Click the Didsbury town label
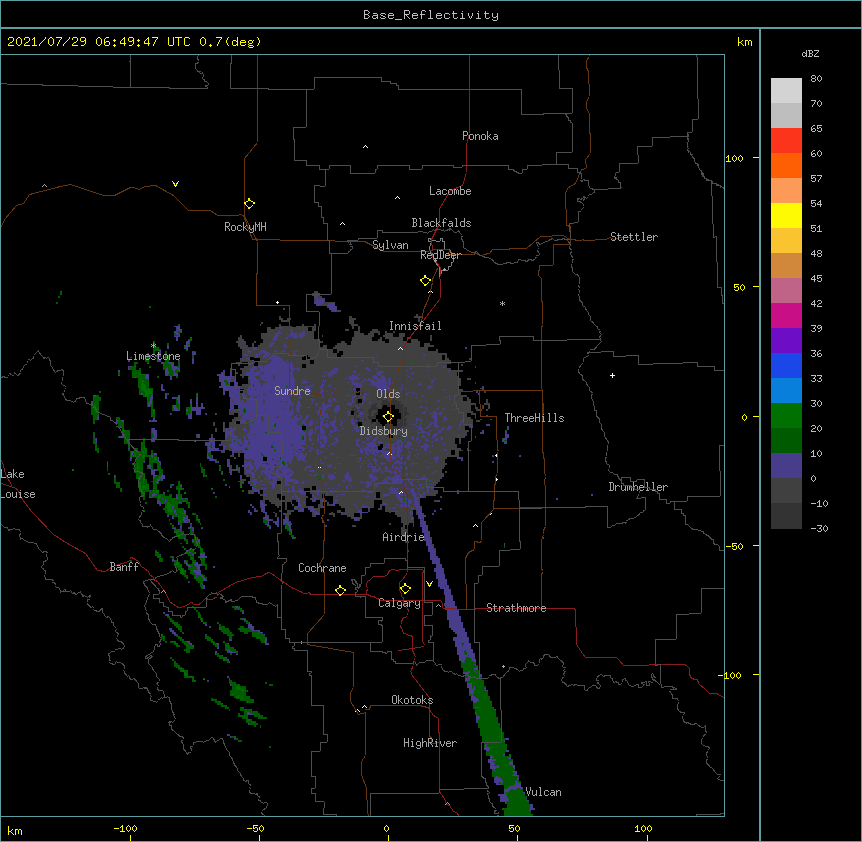The image size is (862, 842). pyautogui.click(x=384, y=431)
